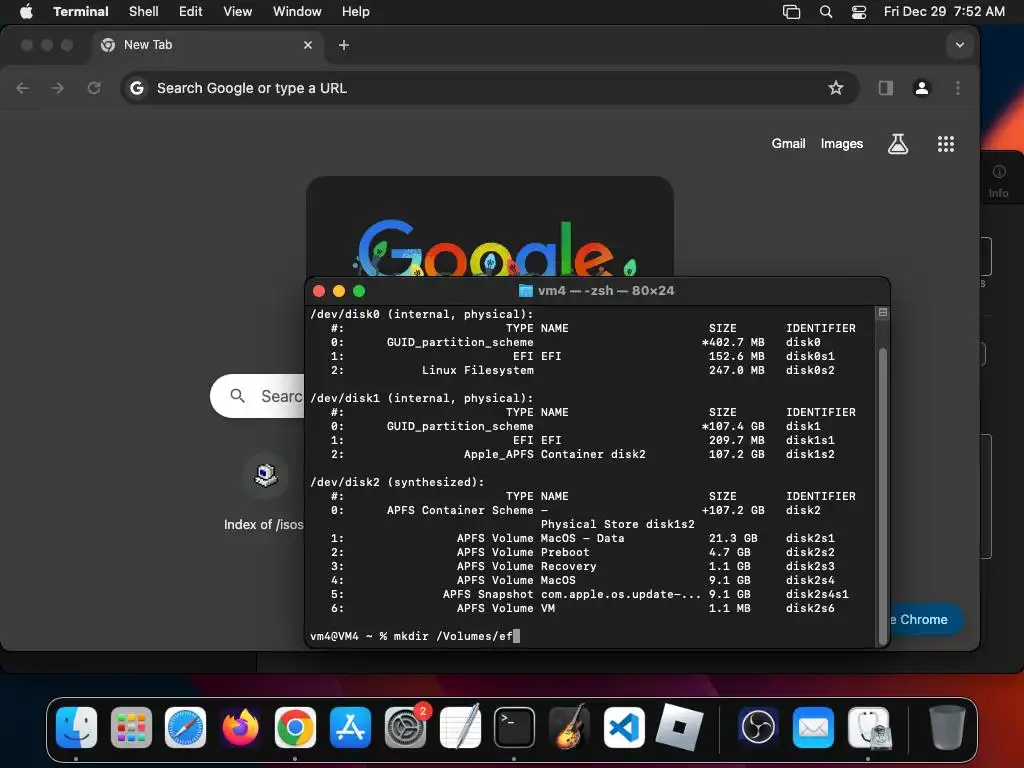Open the Images link
The height and width of the screenshot is (768, 1024).
tap(842, 144)
